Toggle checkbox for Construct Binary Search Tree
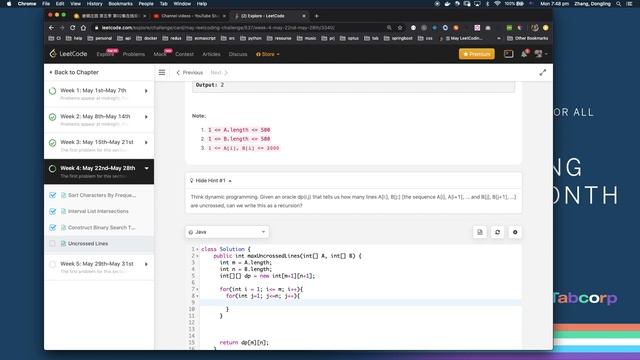The image size is (640, 360). click(x=53, y=227)
